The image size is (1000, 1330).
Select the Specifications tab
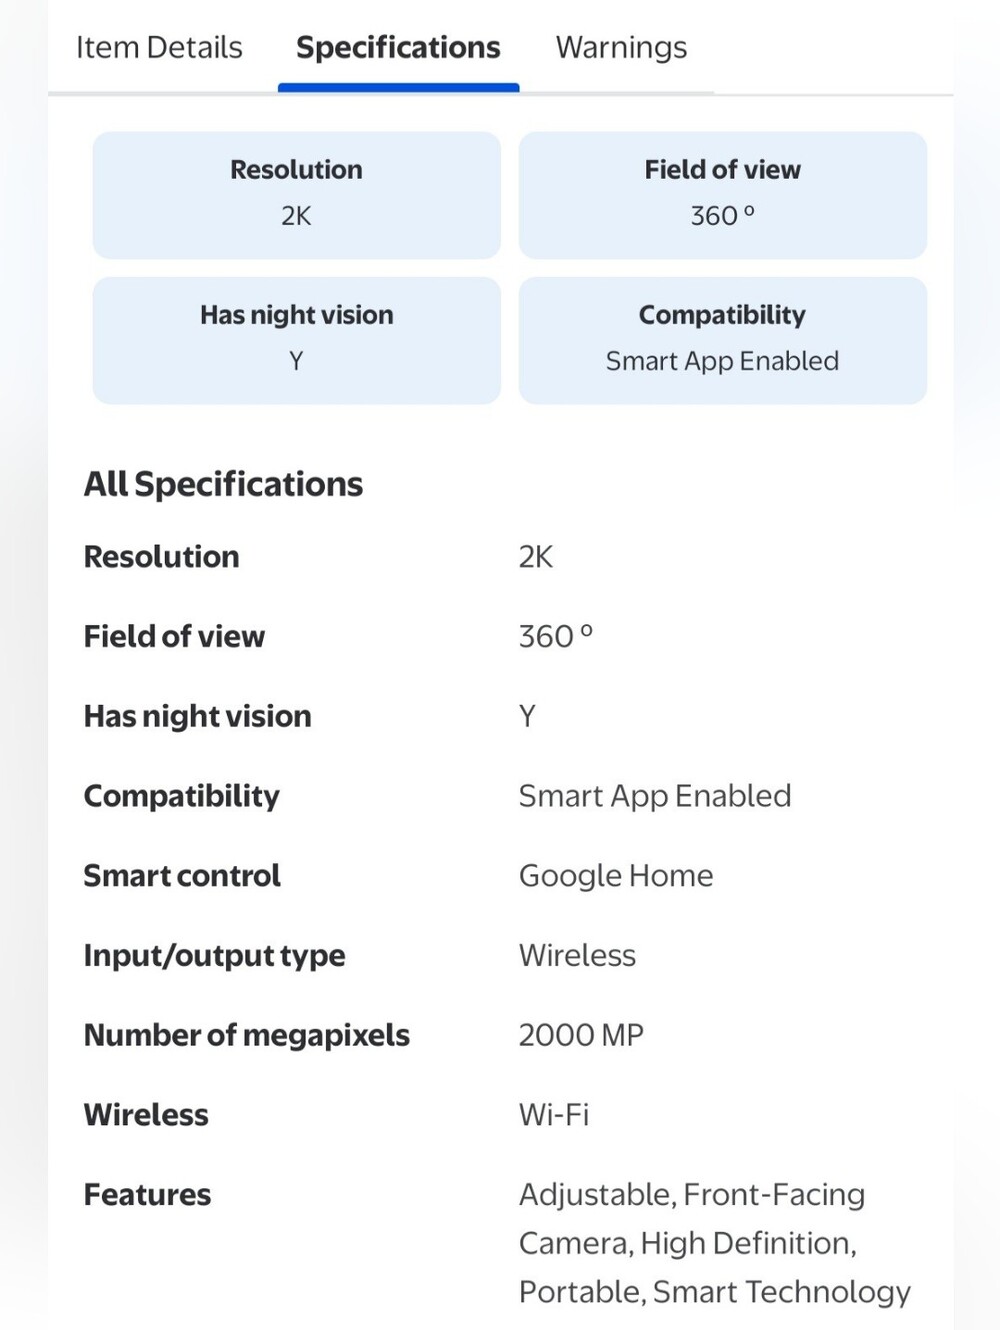click(x=398, y=47)
